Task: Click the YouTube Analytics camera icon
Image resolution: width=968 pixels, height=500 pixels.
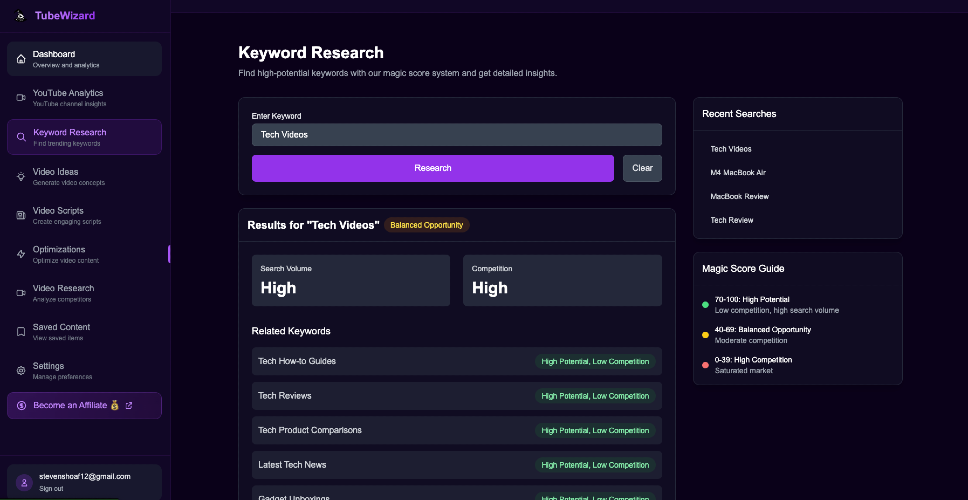Action: pos(21,98)
